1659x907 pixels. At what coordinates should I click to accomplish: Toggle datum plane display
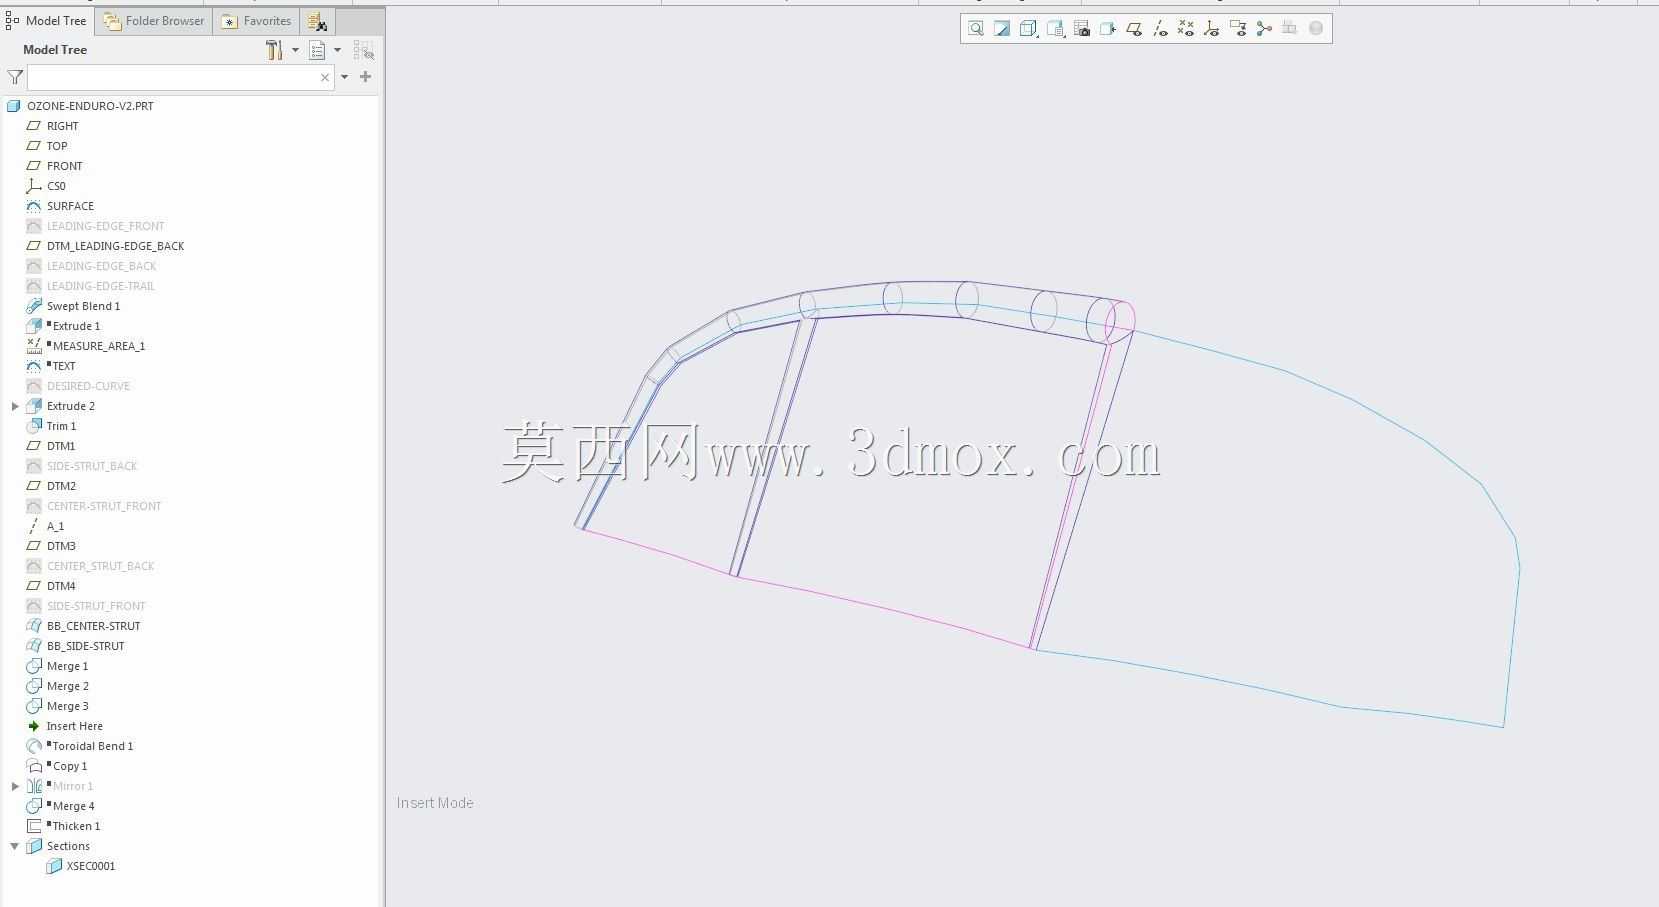click(x=1134, y=29)
